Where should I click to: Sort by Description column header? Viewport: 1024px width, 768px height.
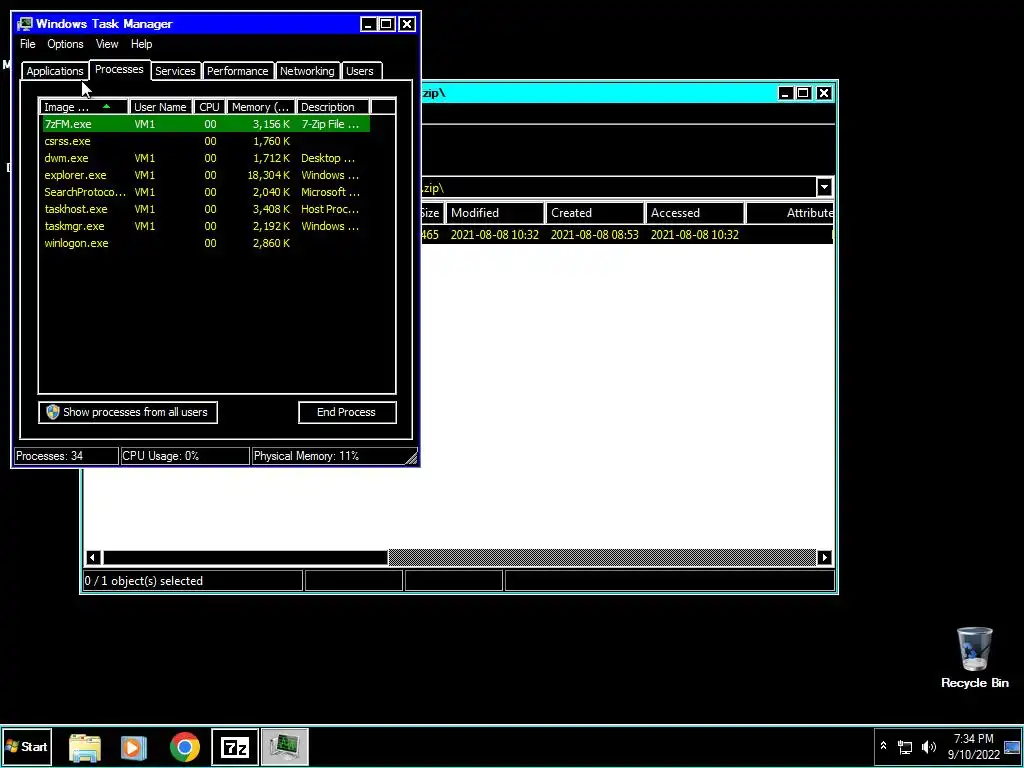(x=333, y=107)
